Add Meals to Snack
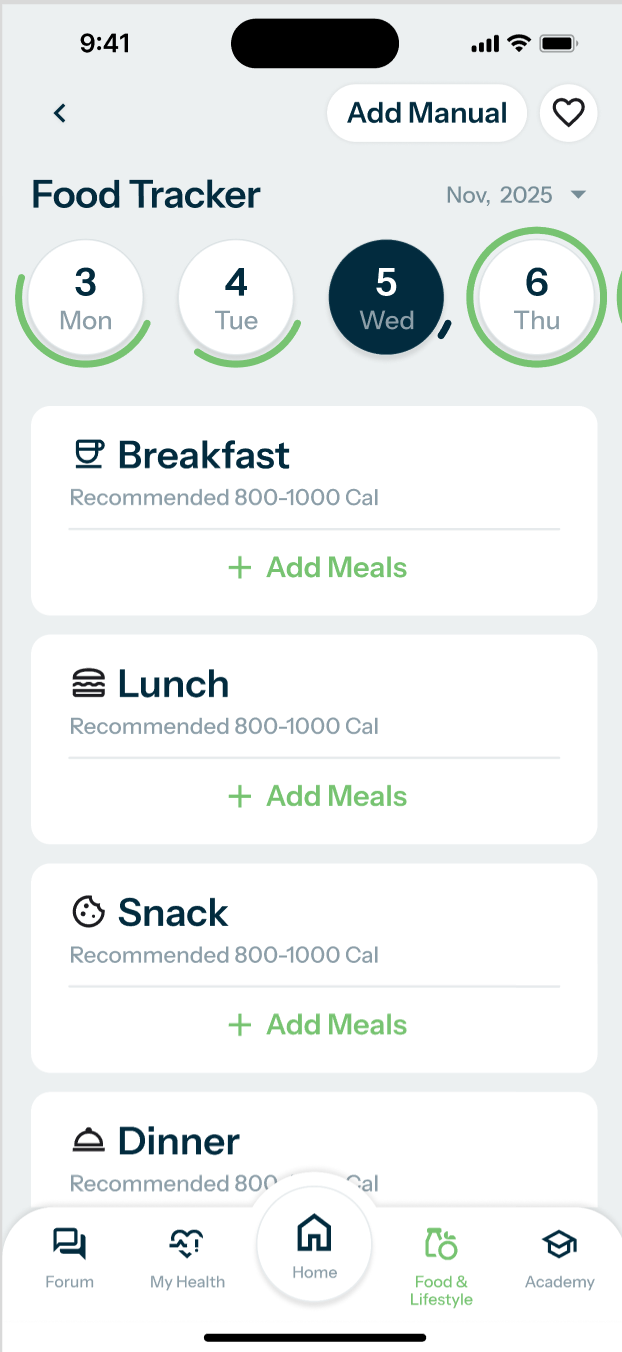 point(317,1025)
